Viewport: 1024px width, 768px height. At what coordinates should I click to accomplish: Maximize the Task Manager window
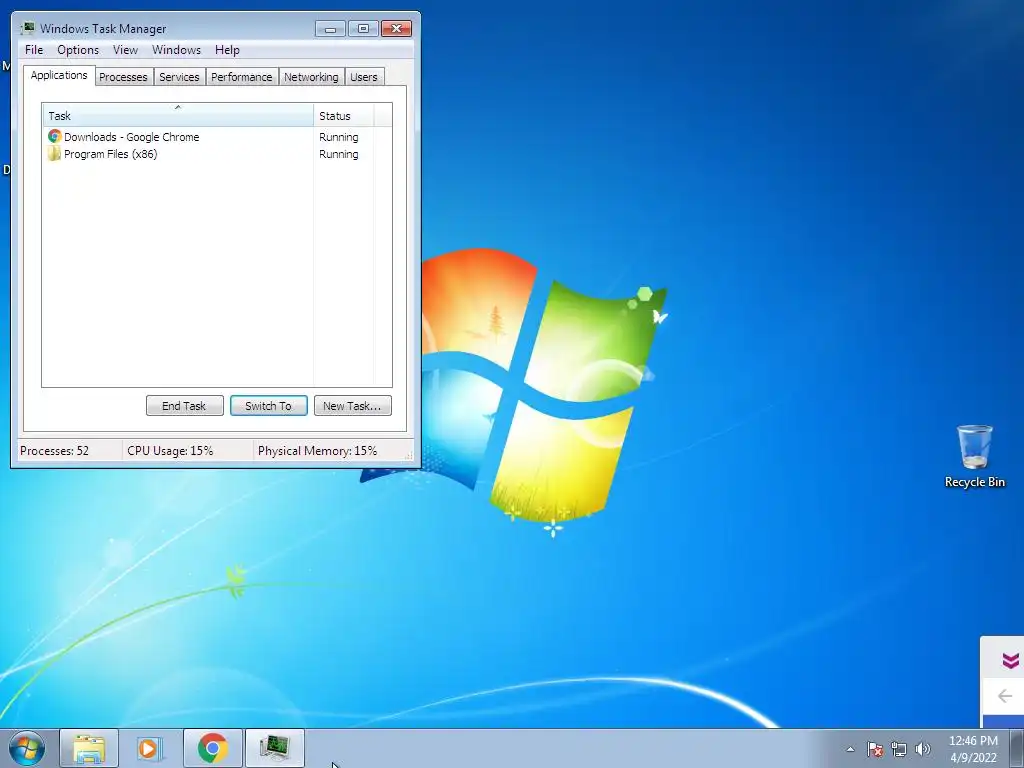point(363,29)
